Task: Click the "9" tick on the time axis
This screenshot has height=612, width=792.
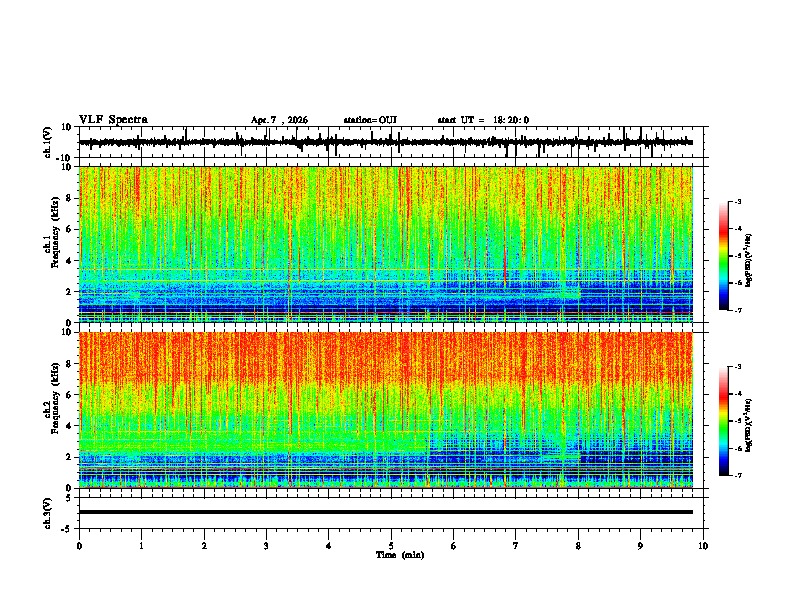Action: tap(640, 546)
